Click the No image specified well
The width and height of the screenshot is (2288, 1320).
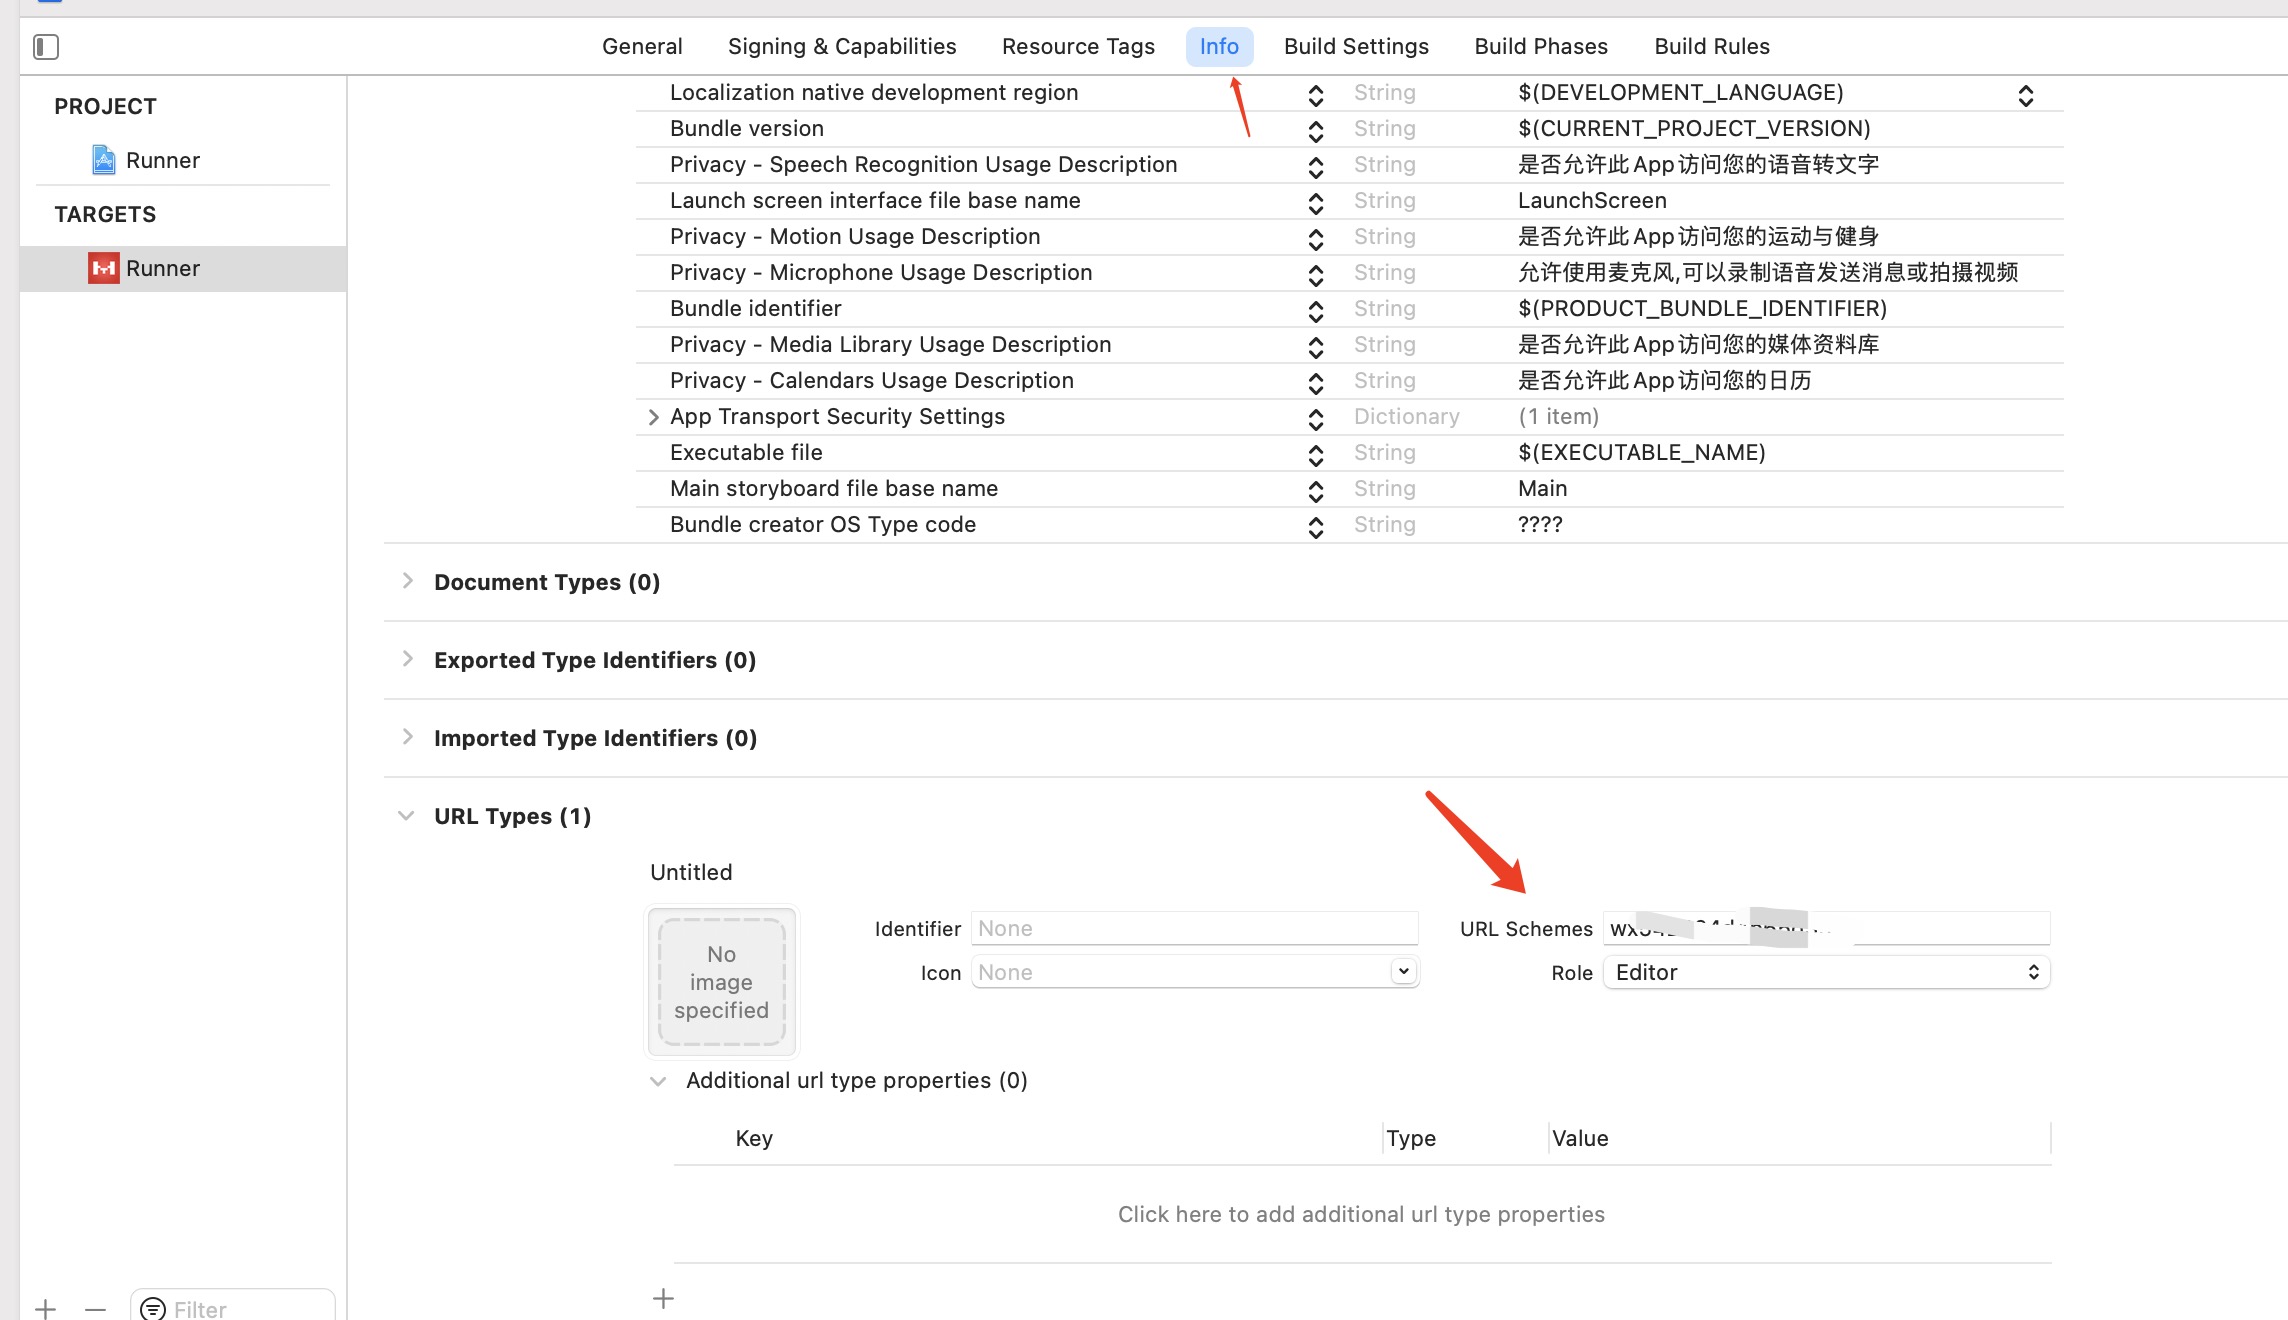(x=721, y=982)
